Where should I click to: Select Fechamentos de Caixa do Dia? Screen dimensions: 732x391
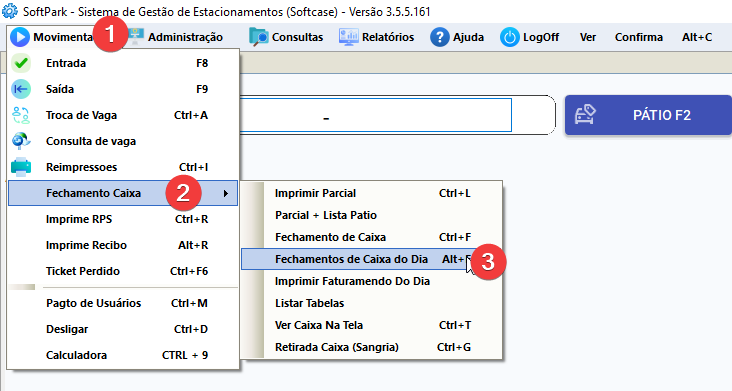click(372, 259)
